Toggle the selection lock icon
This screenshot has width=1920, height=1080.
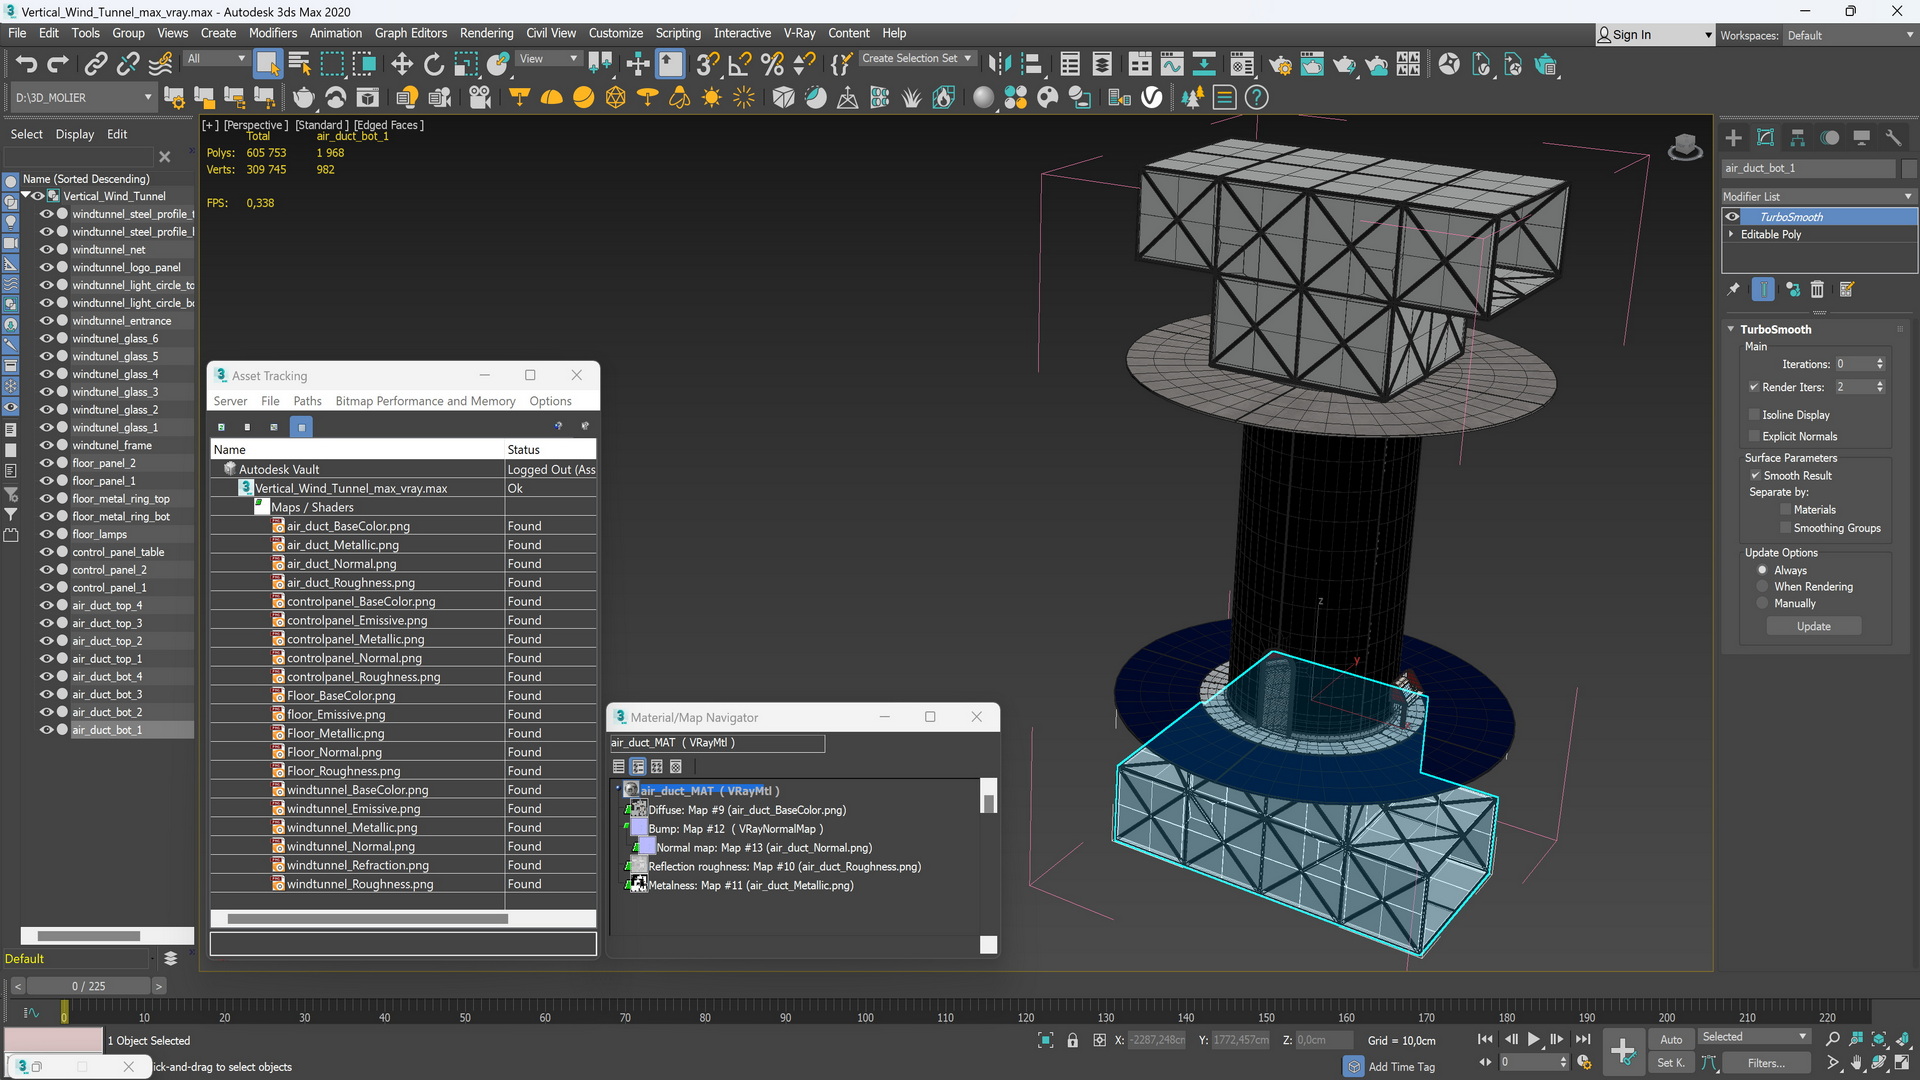[1072, 1040]
